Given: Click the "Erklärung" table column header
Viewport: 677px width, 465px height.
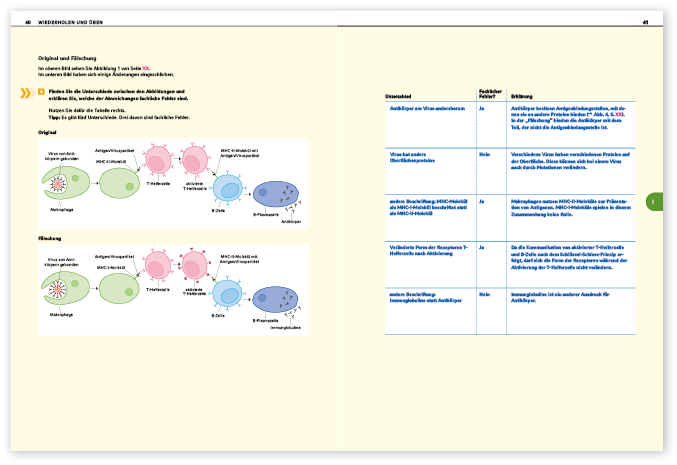Looking at the screenshot, I should (x=522, y=96).
